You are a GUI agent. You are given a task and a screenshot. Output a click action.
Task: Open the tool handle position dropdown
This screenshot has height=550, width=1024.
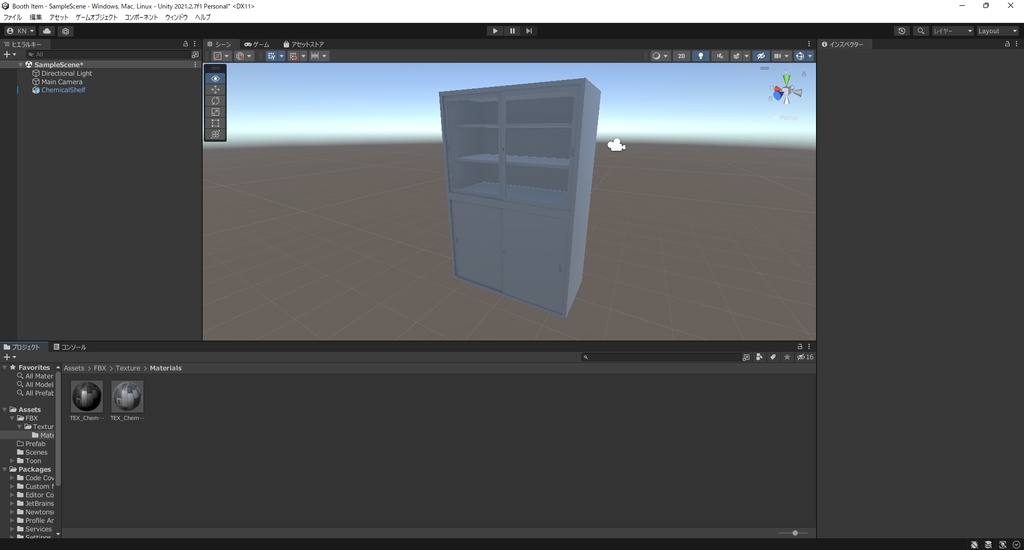(221, 56)
